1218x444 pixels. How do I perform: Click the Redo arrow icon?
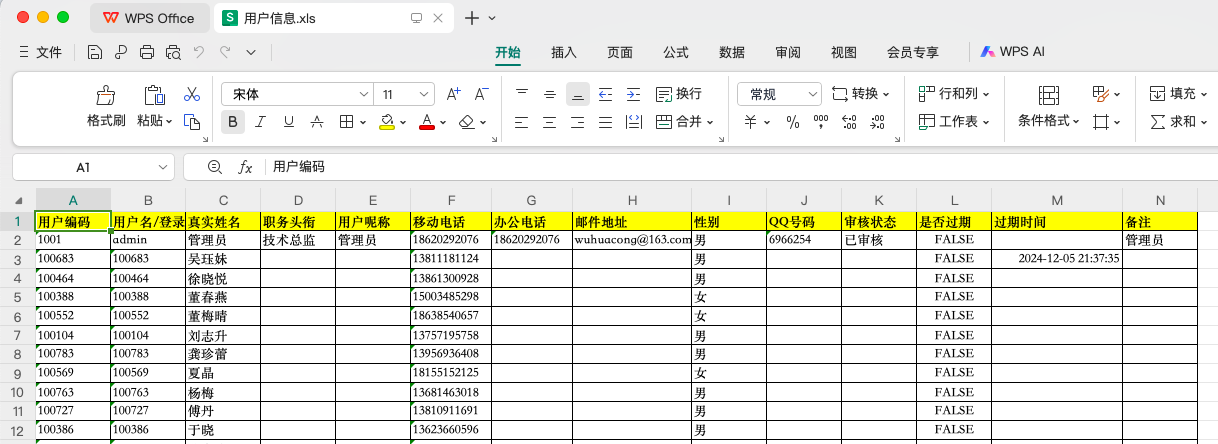(225, 52)
